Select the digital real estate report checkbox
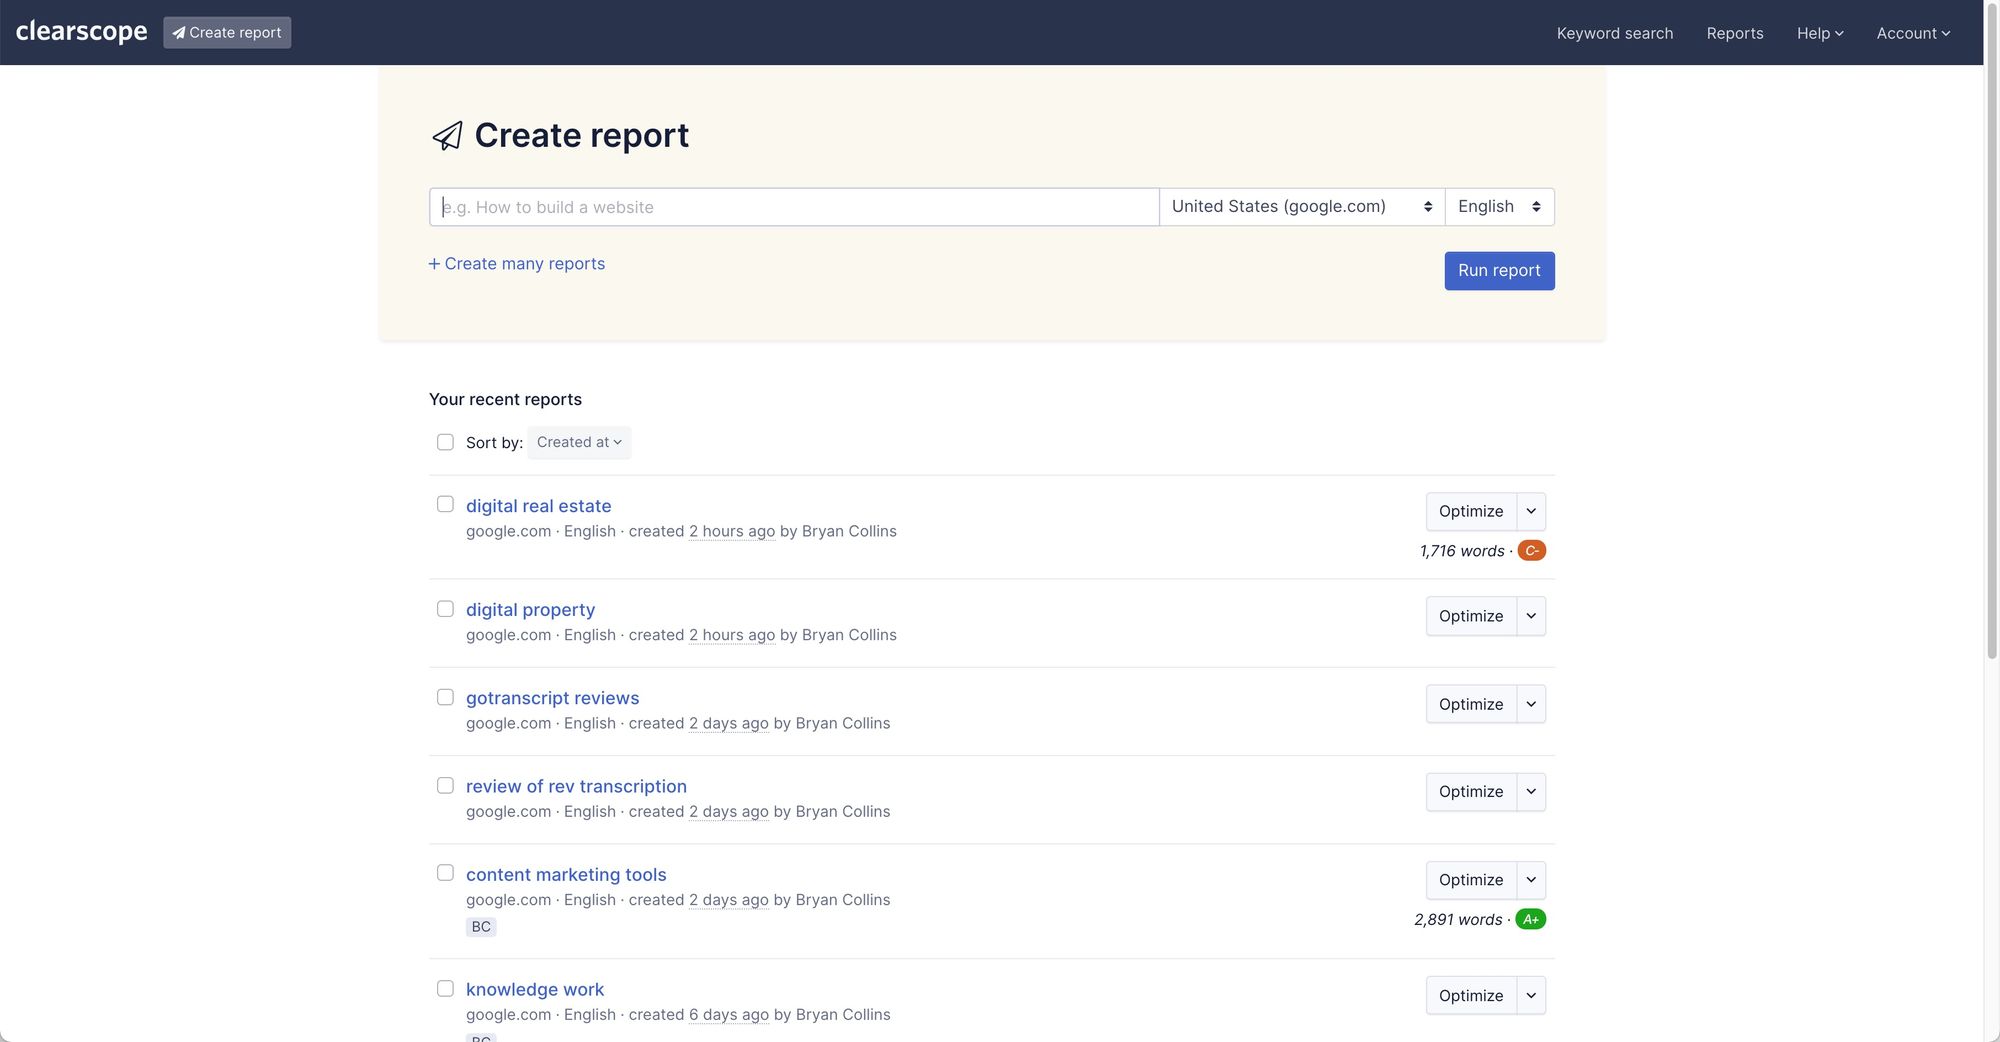The height and width of the screenshot is (1042, 2000). (445, 505)
